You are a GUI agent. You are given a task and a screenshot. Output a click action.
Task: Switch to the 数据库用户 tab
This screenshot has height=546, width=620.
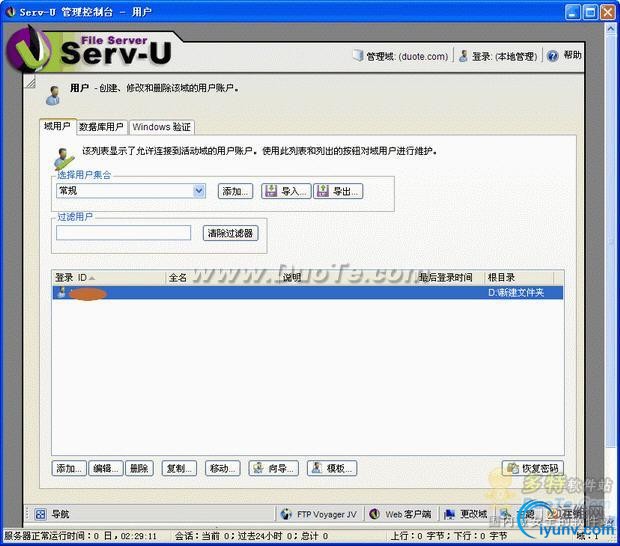[x=101, y=127]
